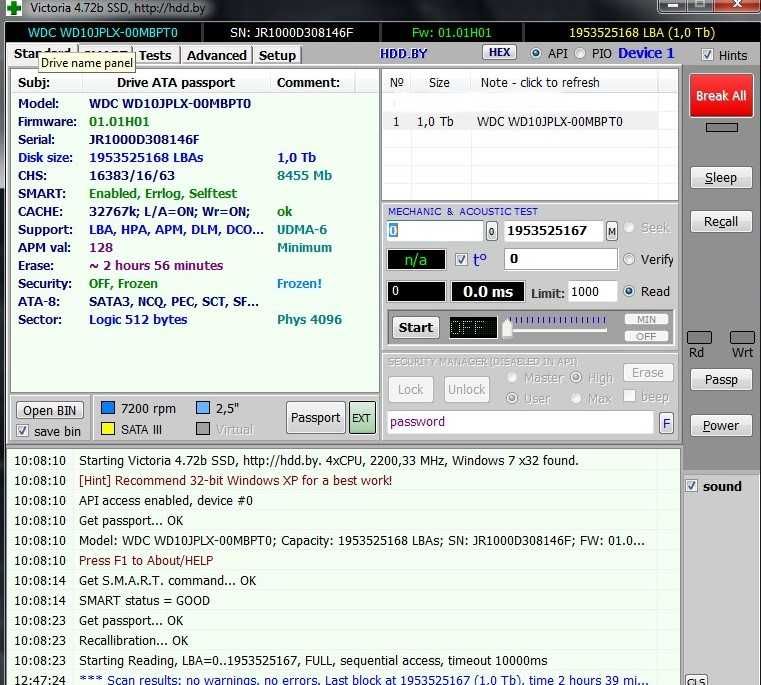The width and height of the screenshot is (761, 685).
Task: Open the Tests tab
Action: click(155, 55)
